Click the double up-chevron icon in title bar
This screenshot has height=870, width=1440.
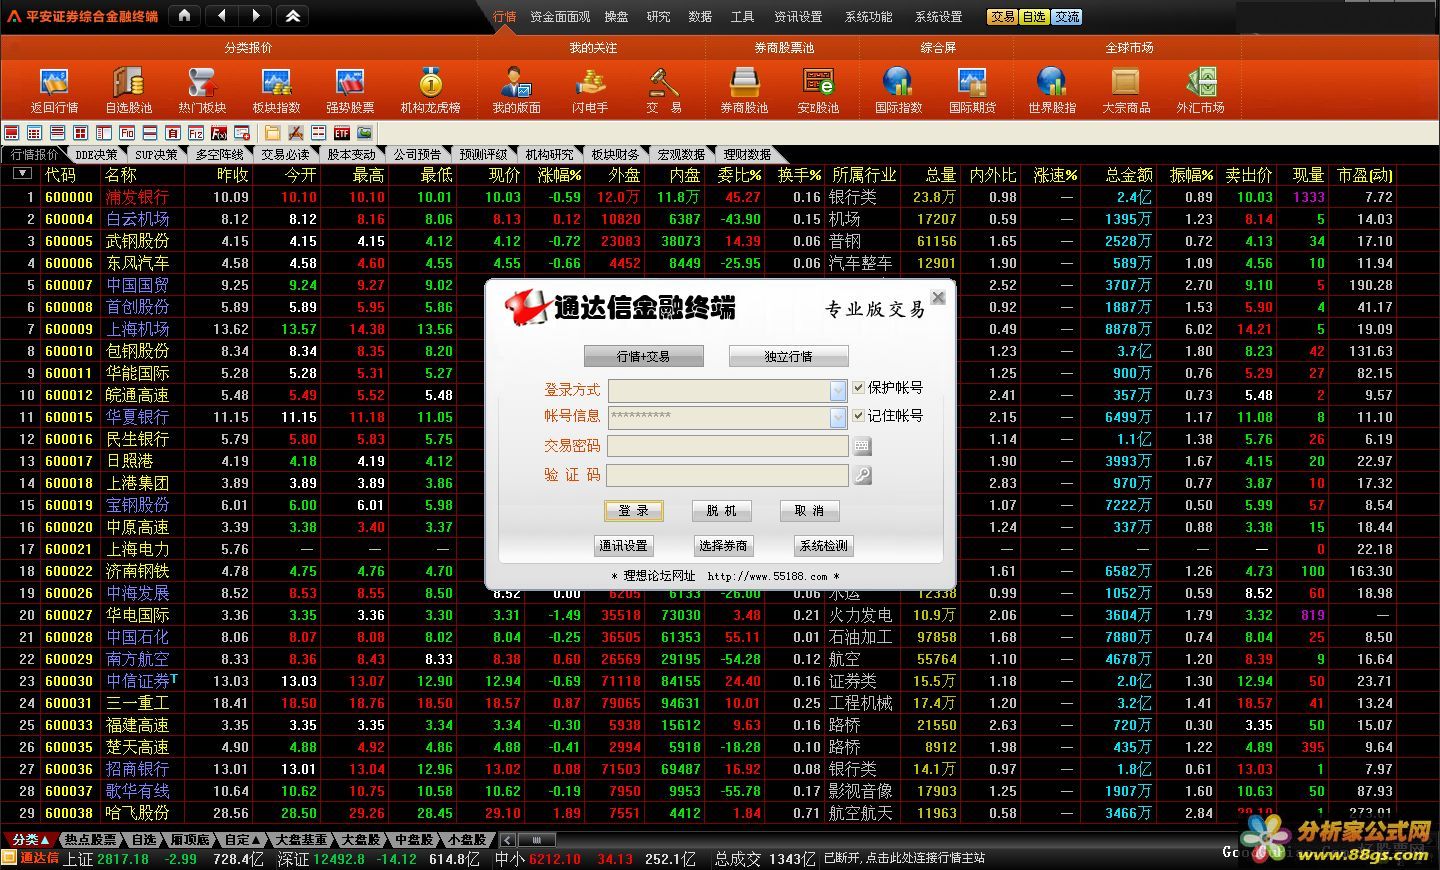coord(292,16)
